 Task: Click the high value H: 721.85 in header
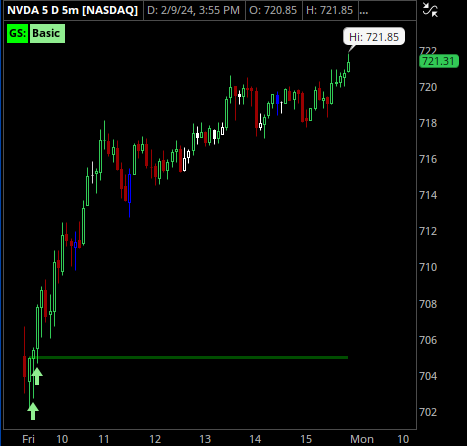[x=329, y=10]
